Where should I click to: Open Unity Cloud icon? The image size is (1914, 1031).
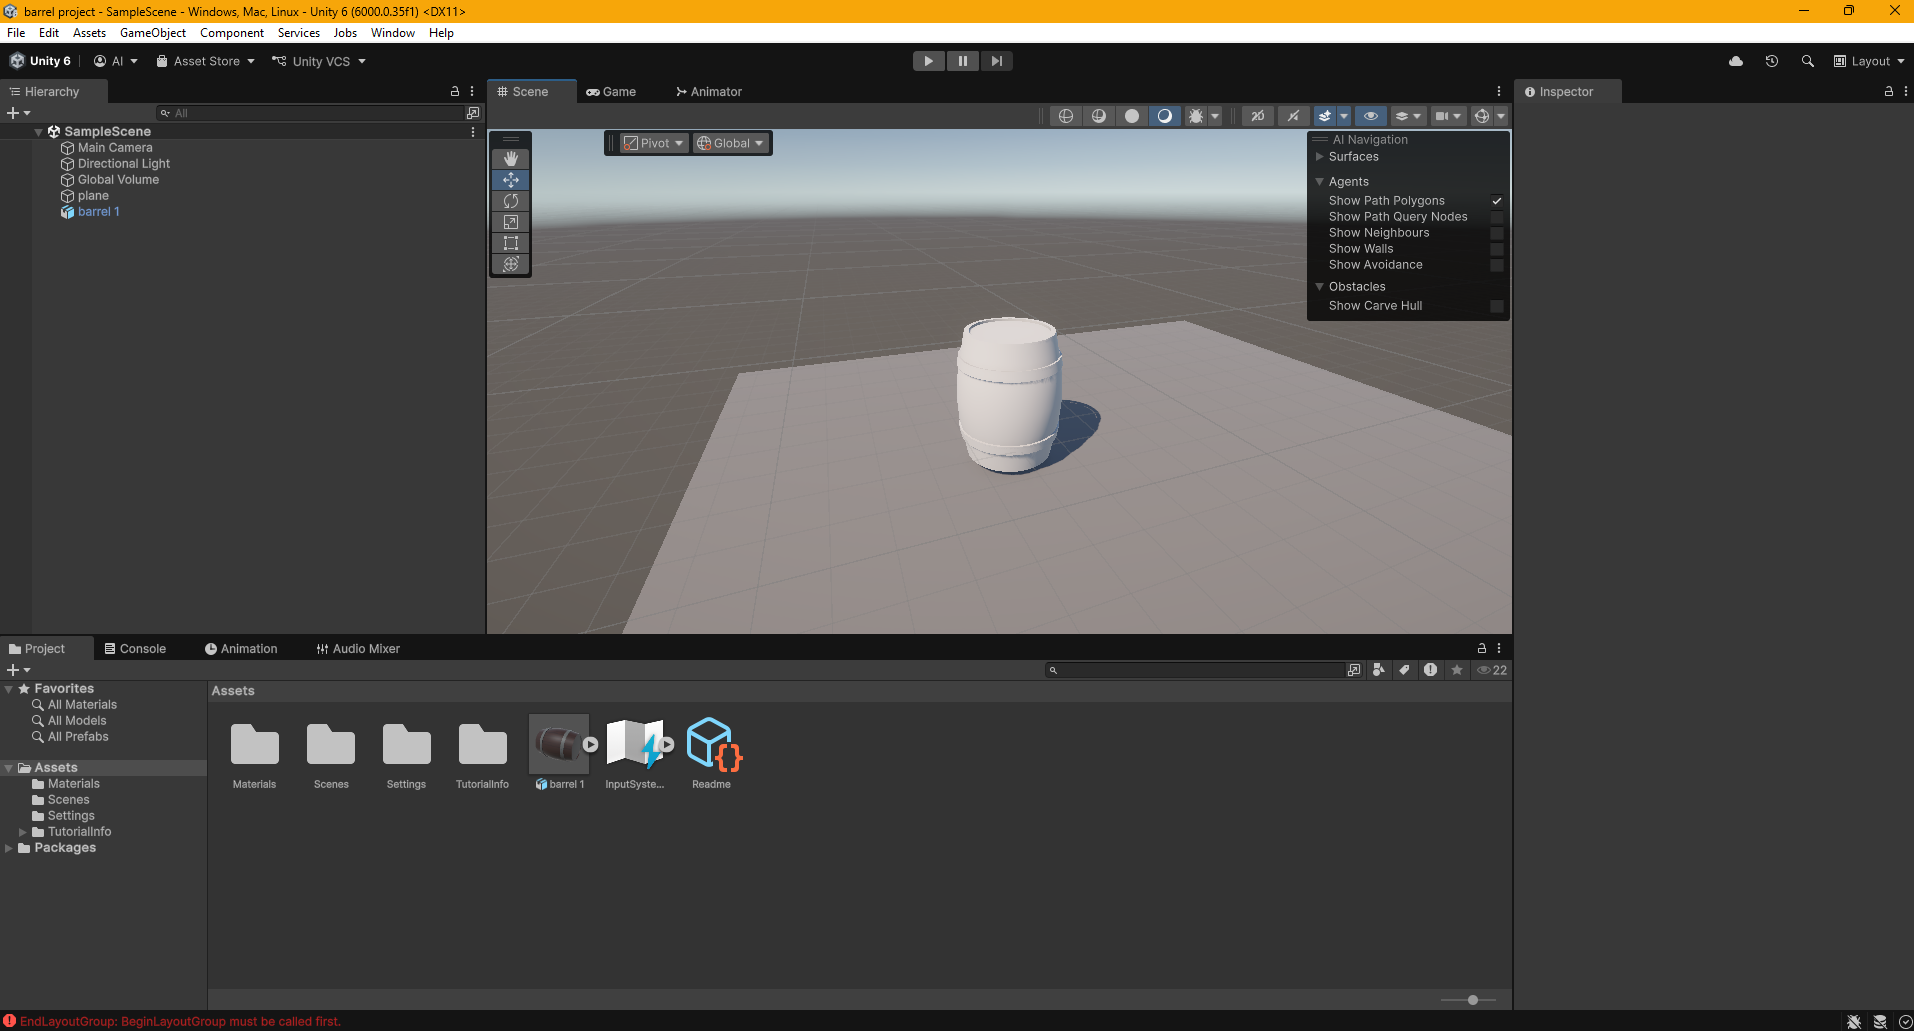tap(1736, 61)
